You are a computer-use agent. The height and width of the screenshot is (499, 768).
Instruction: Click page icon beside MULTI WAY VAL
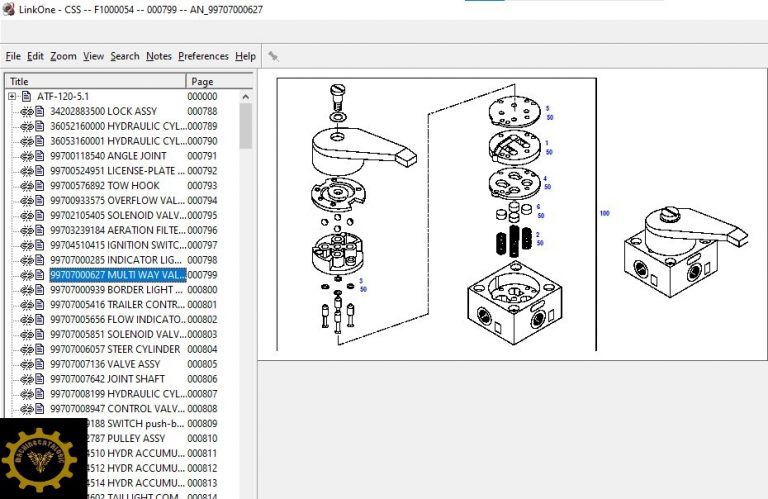[40, 275]
